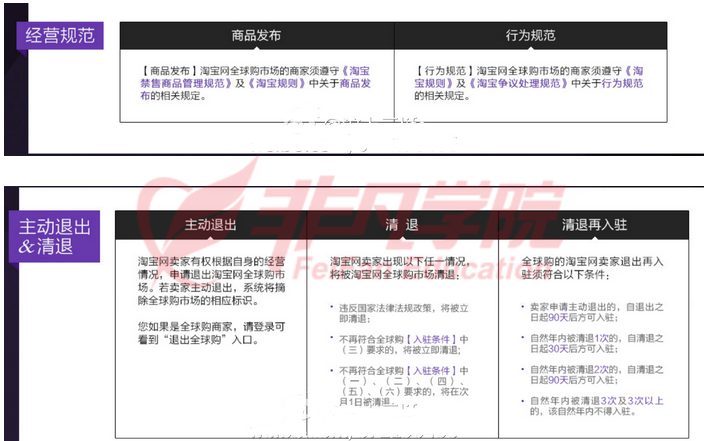The image size is (706, 441).
Task: Open 【入驻条件】 link in the （三）要求 bullet
Action: pyautogui.click(x=431, y=339)
